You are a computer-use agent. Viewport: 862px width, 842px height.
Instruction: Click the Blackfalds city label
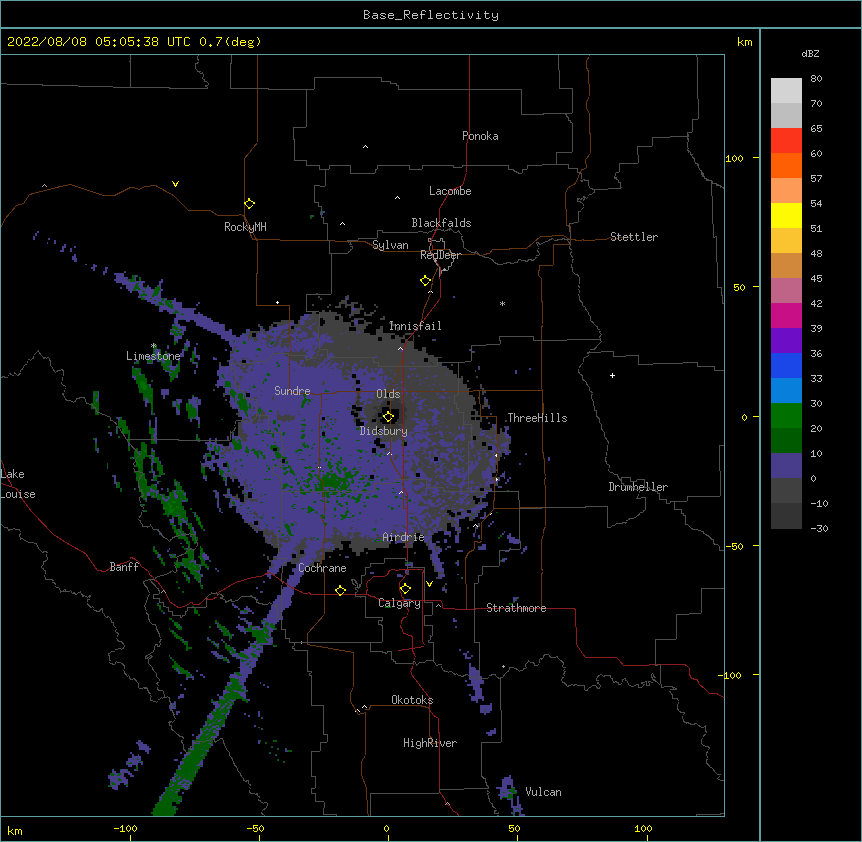pos(441,223)
